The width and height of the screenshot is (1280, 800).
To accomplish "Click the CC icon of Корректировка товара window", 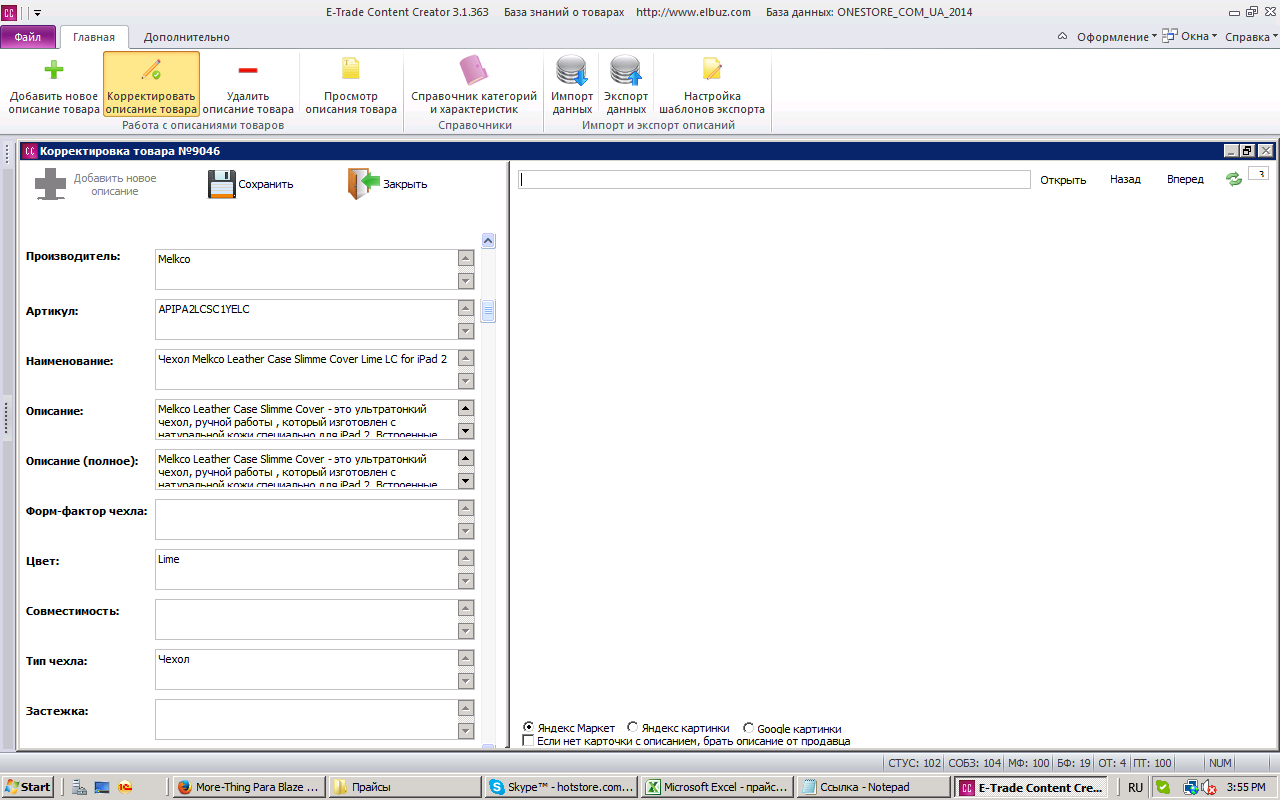I will point(30,151).
